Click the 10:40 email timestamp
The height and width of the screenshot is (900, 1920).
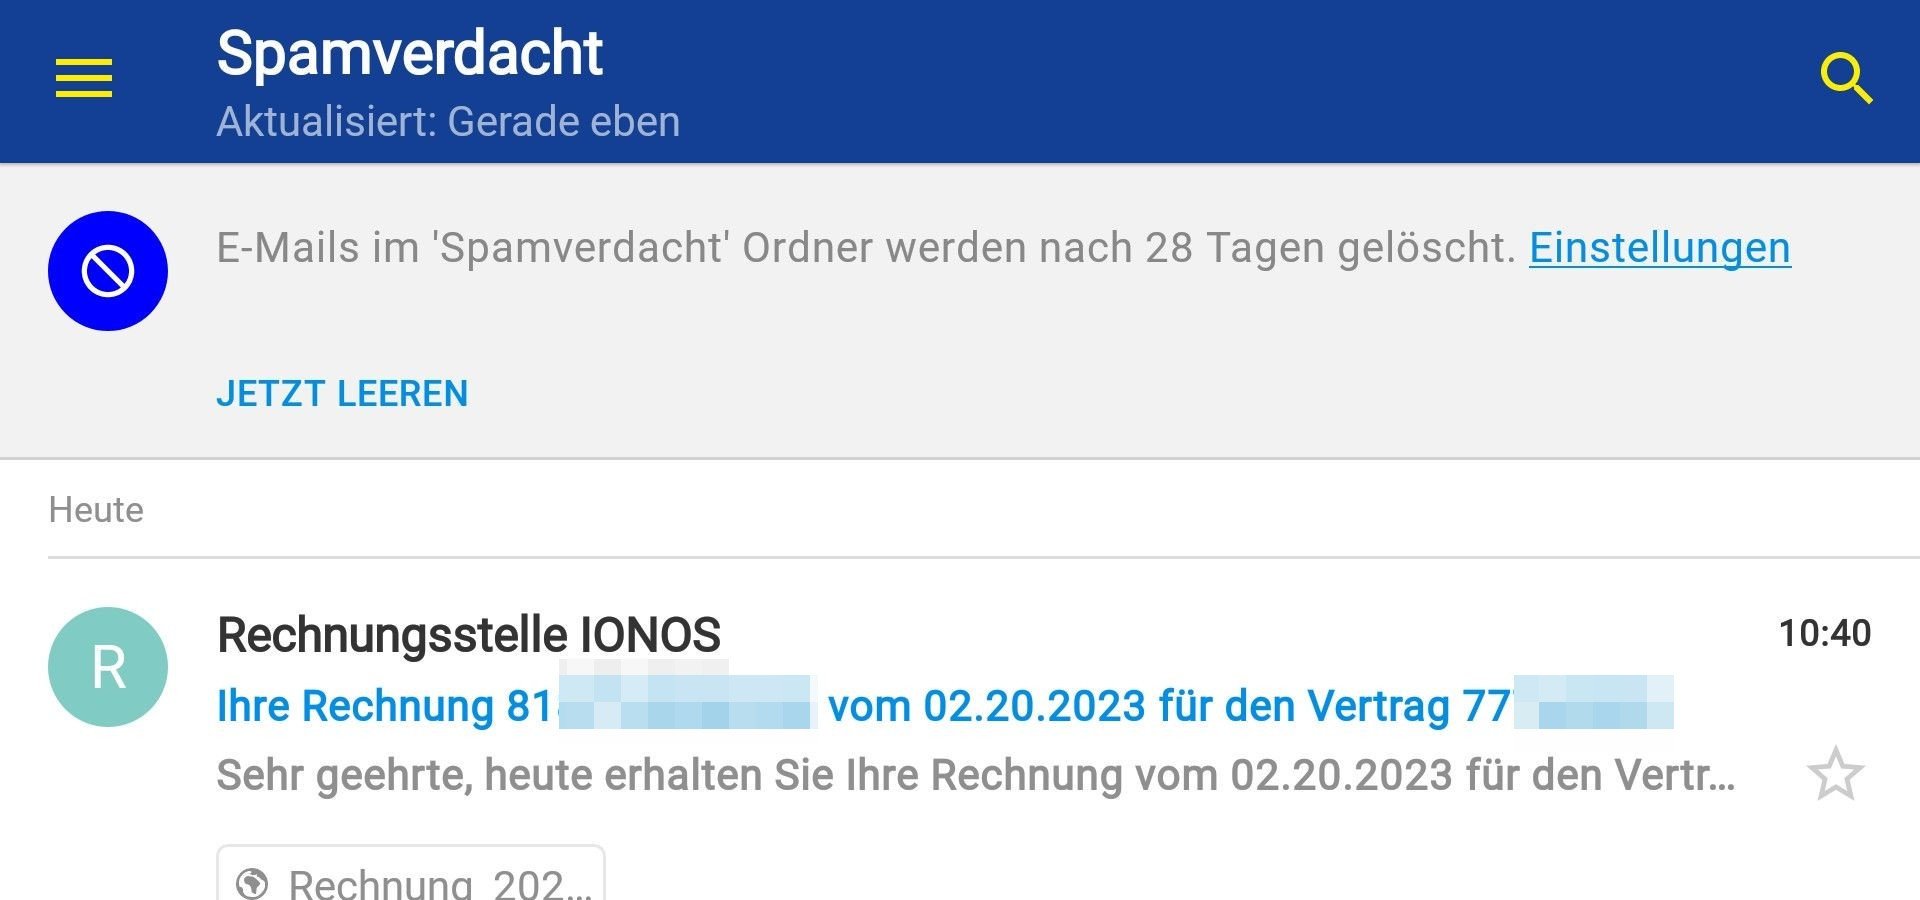(x=1824, y=633)
